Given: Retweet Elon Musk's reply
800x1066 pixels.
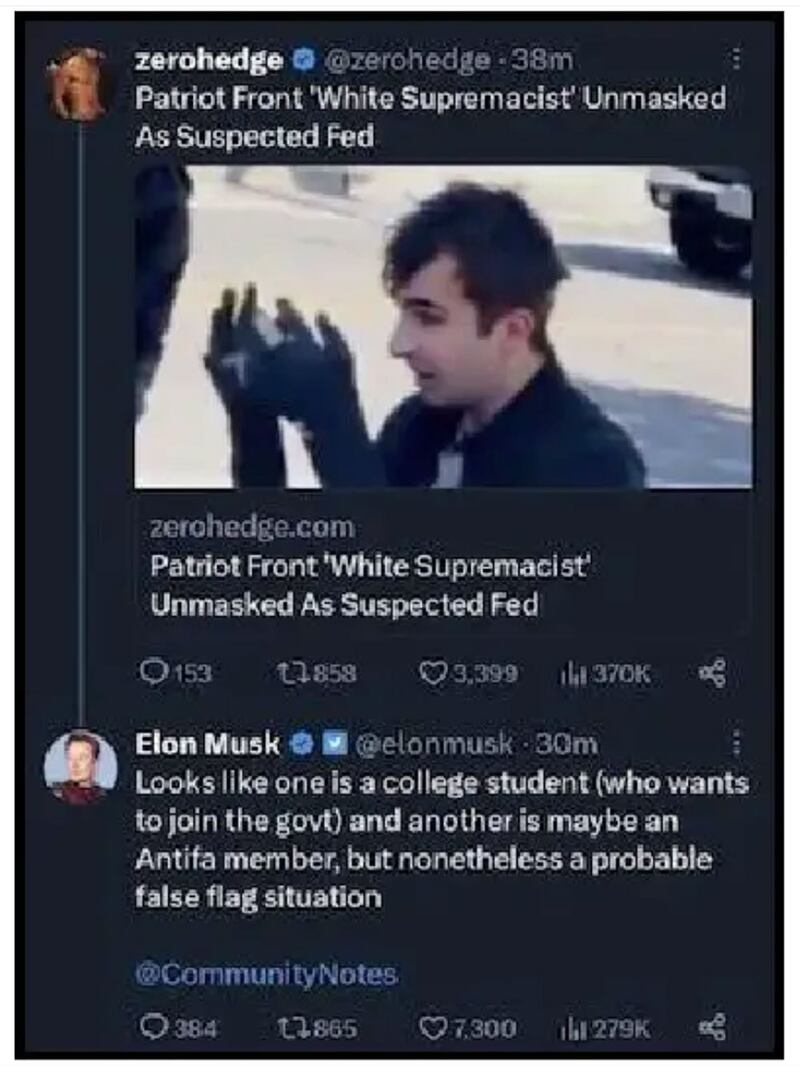Looking at the screenshot, I should pyautogui.click(x=282, y=1025).
